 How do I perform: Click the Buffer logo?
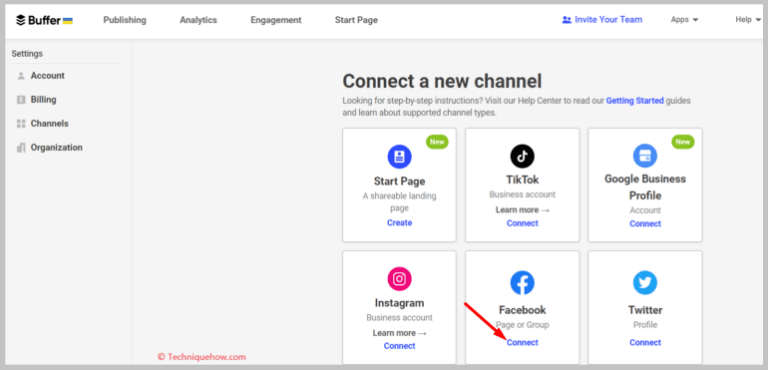tap(45, 20)
